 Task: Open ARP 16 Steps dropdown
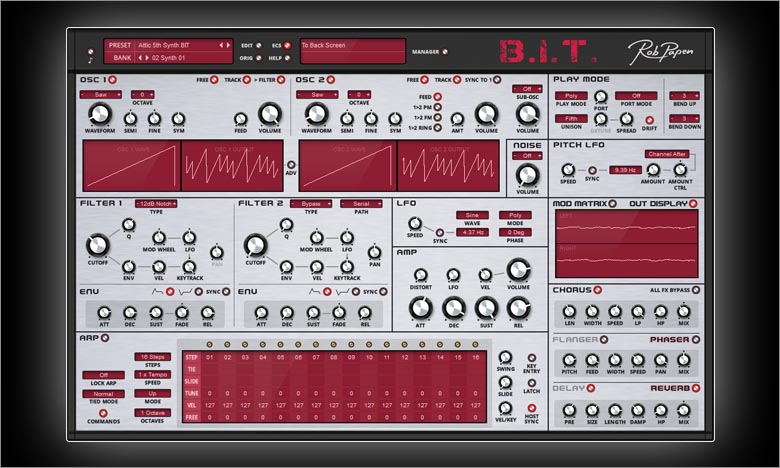pyautogui.click(x=152, y=357)
